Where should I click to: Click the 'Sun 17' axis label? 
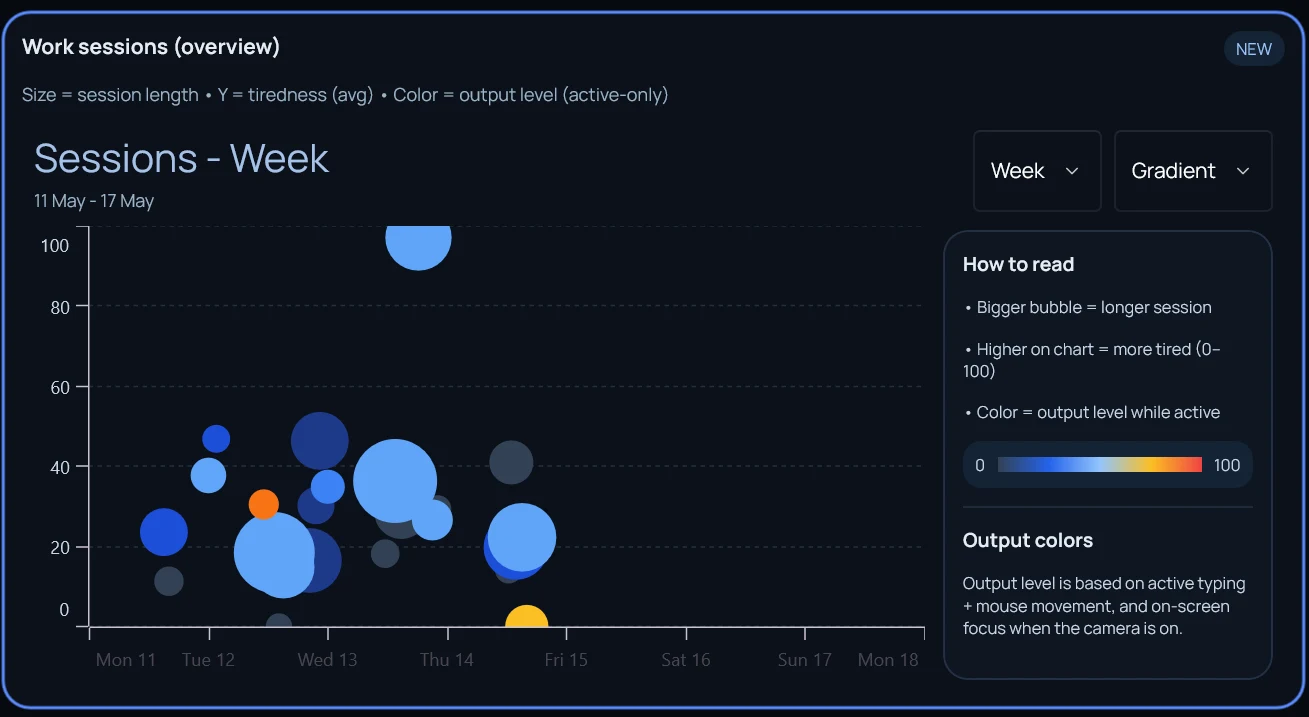[805, 660]
